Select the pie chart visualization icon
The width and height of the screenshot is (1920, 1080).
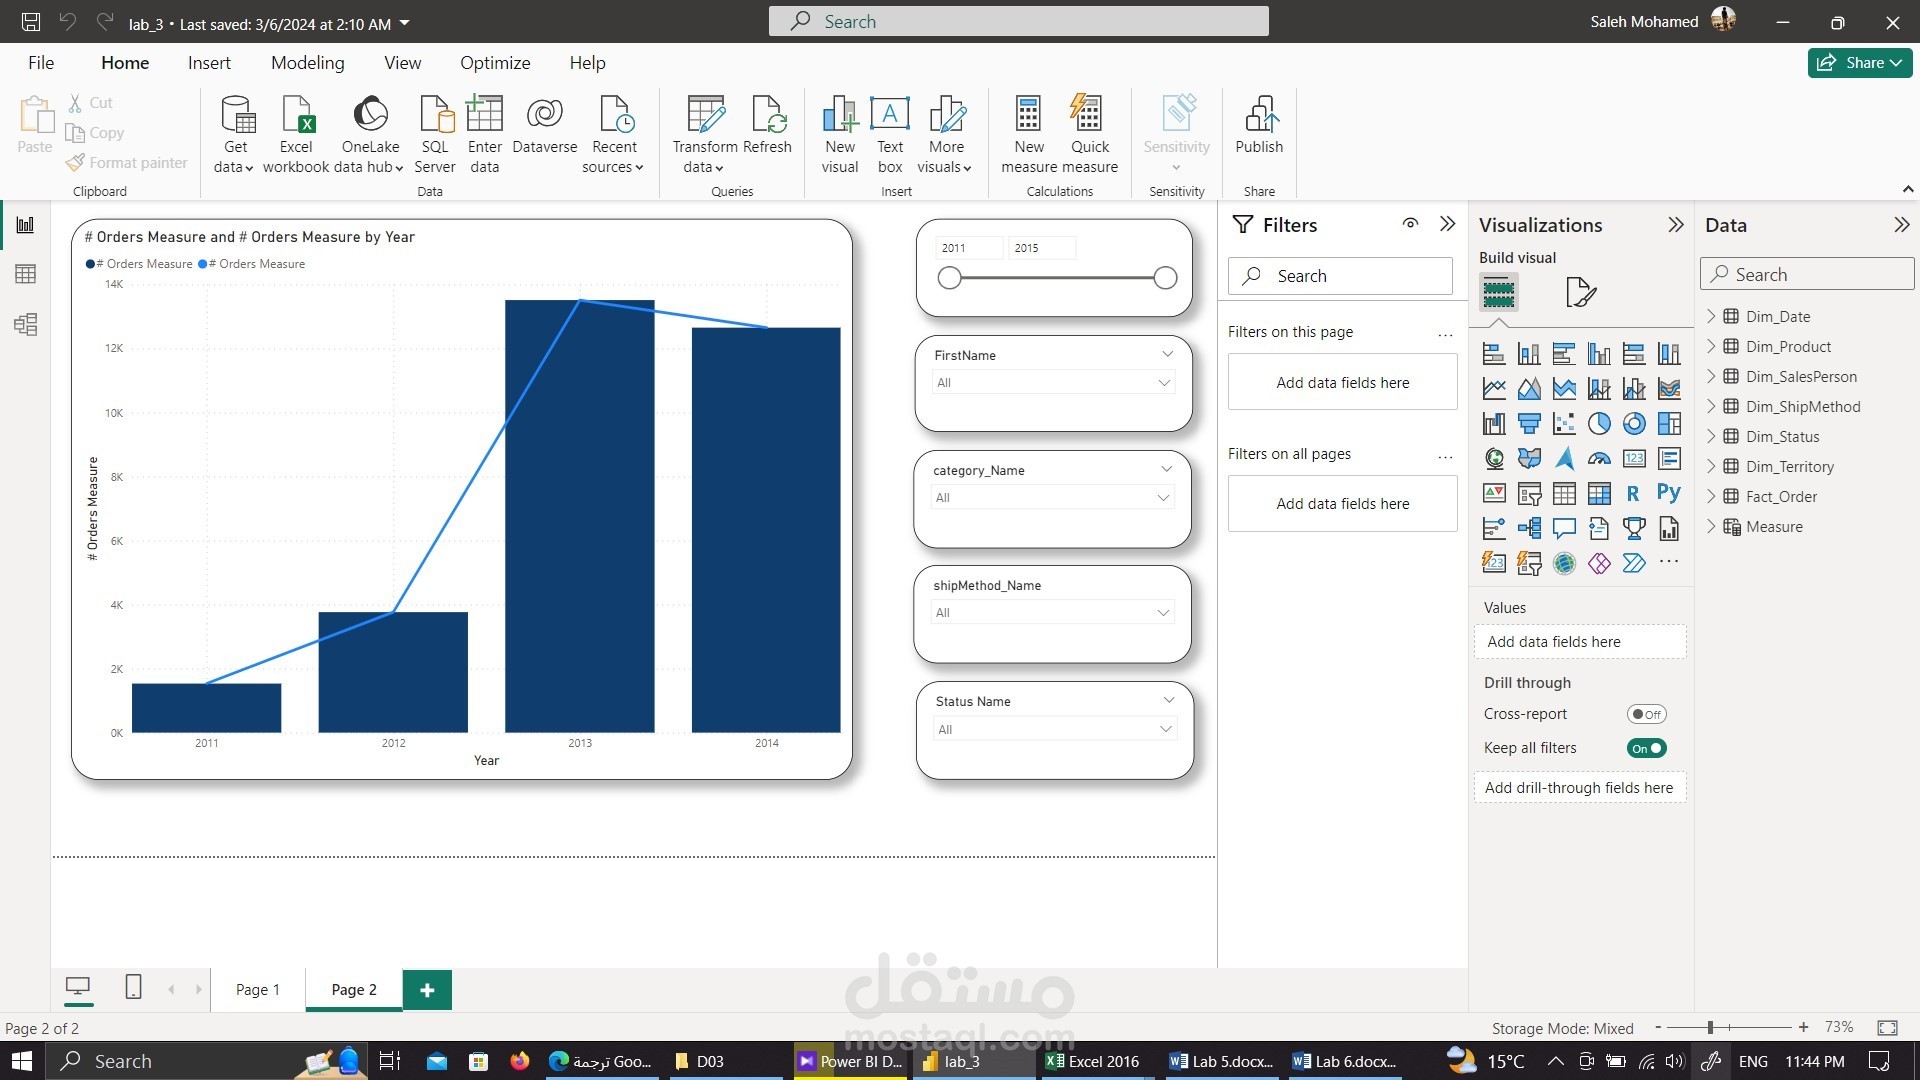1599,424
